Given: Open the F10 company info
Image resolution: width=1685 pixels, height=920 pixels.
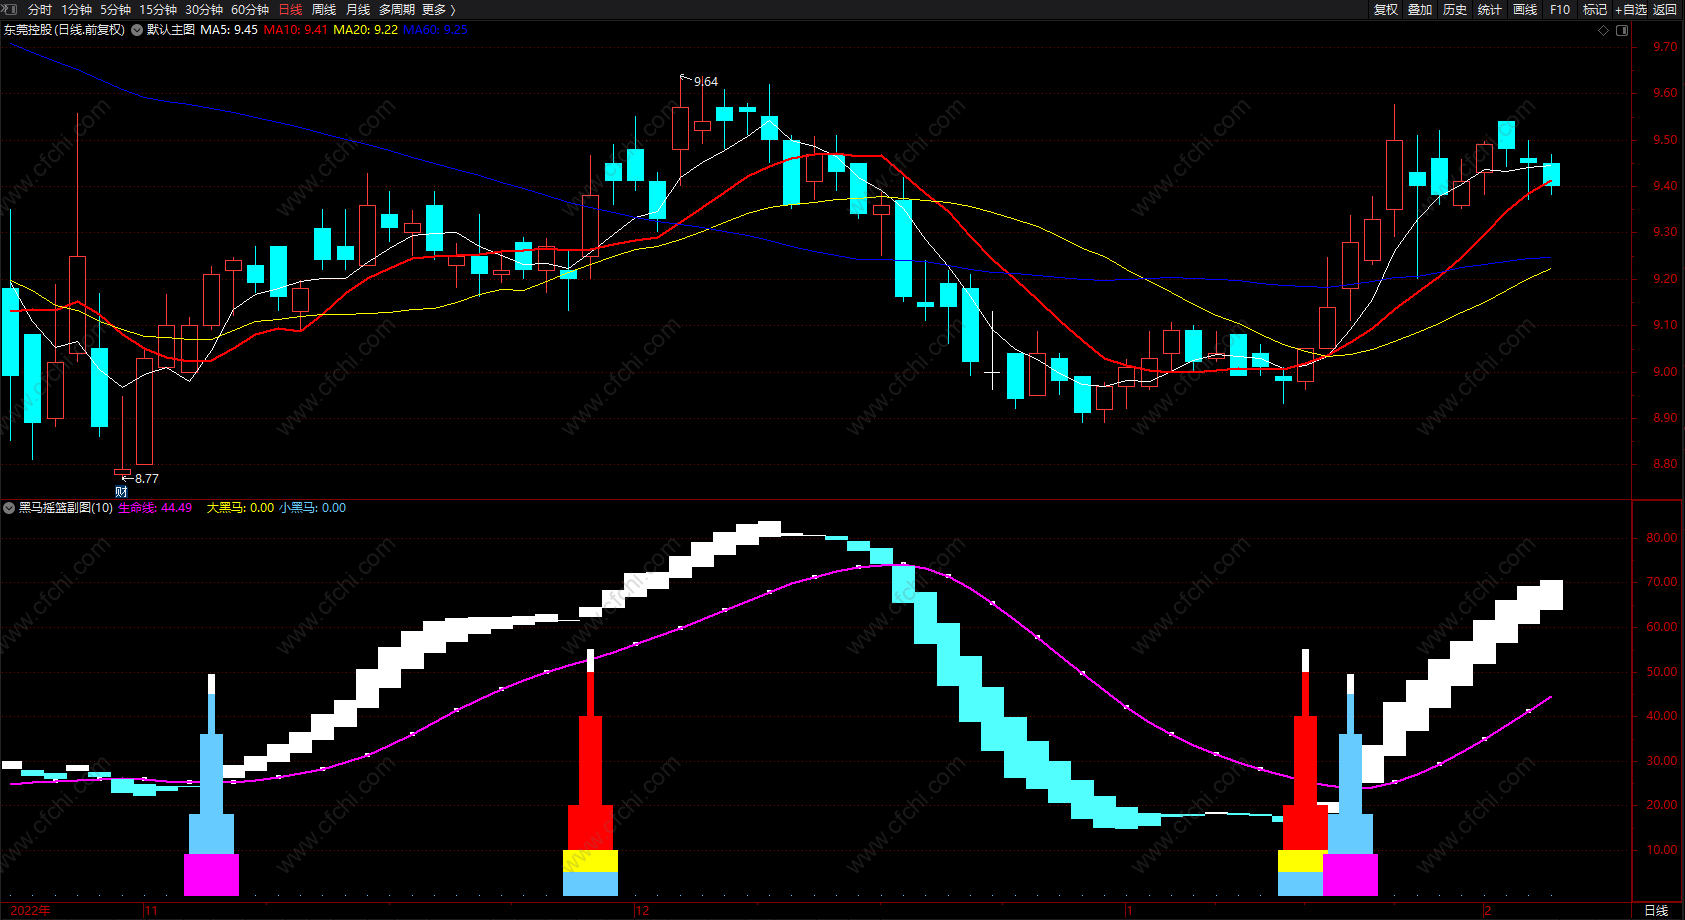Looking at the screenshot, I should click(x=1560, y=9).
